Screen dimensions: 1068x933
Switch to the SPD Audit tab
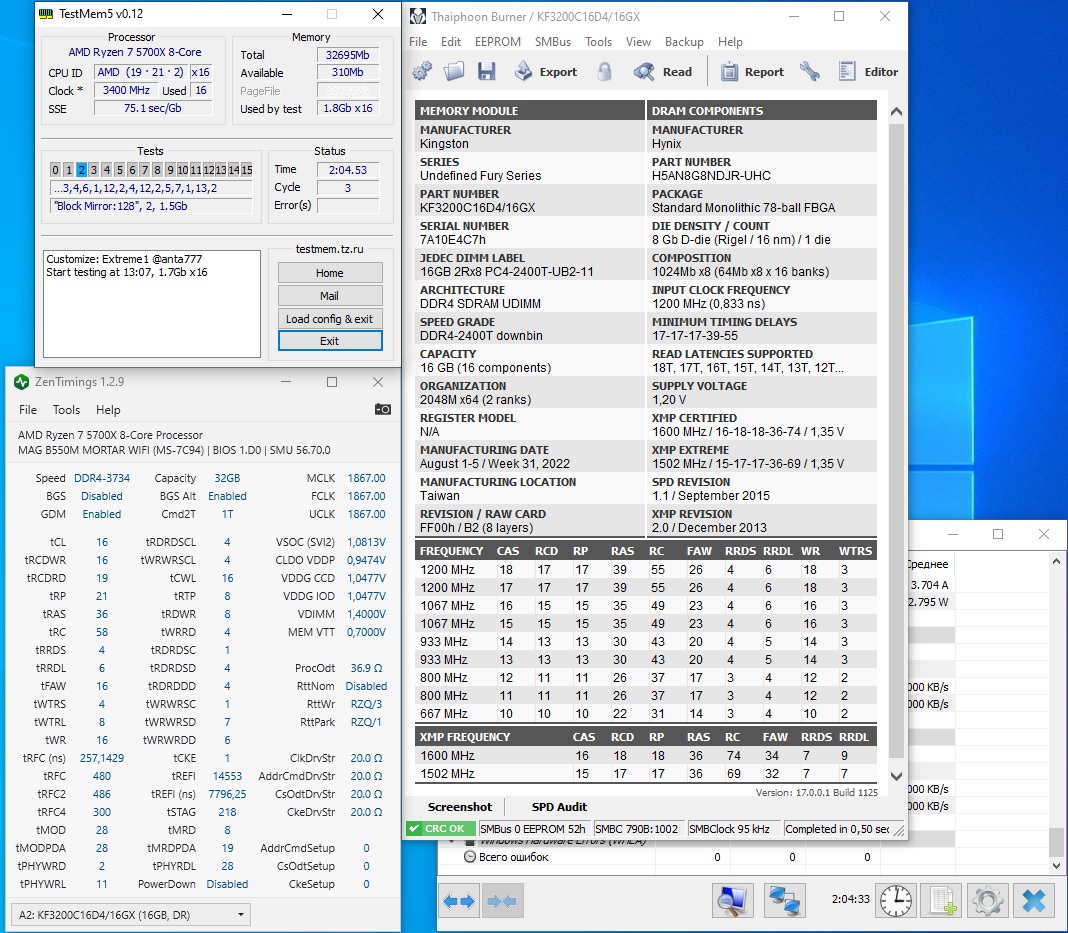pos(559,806)
